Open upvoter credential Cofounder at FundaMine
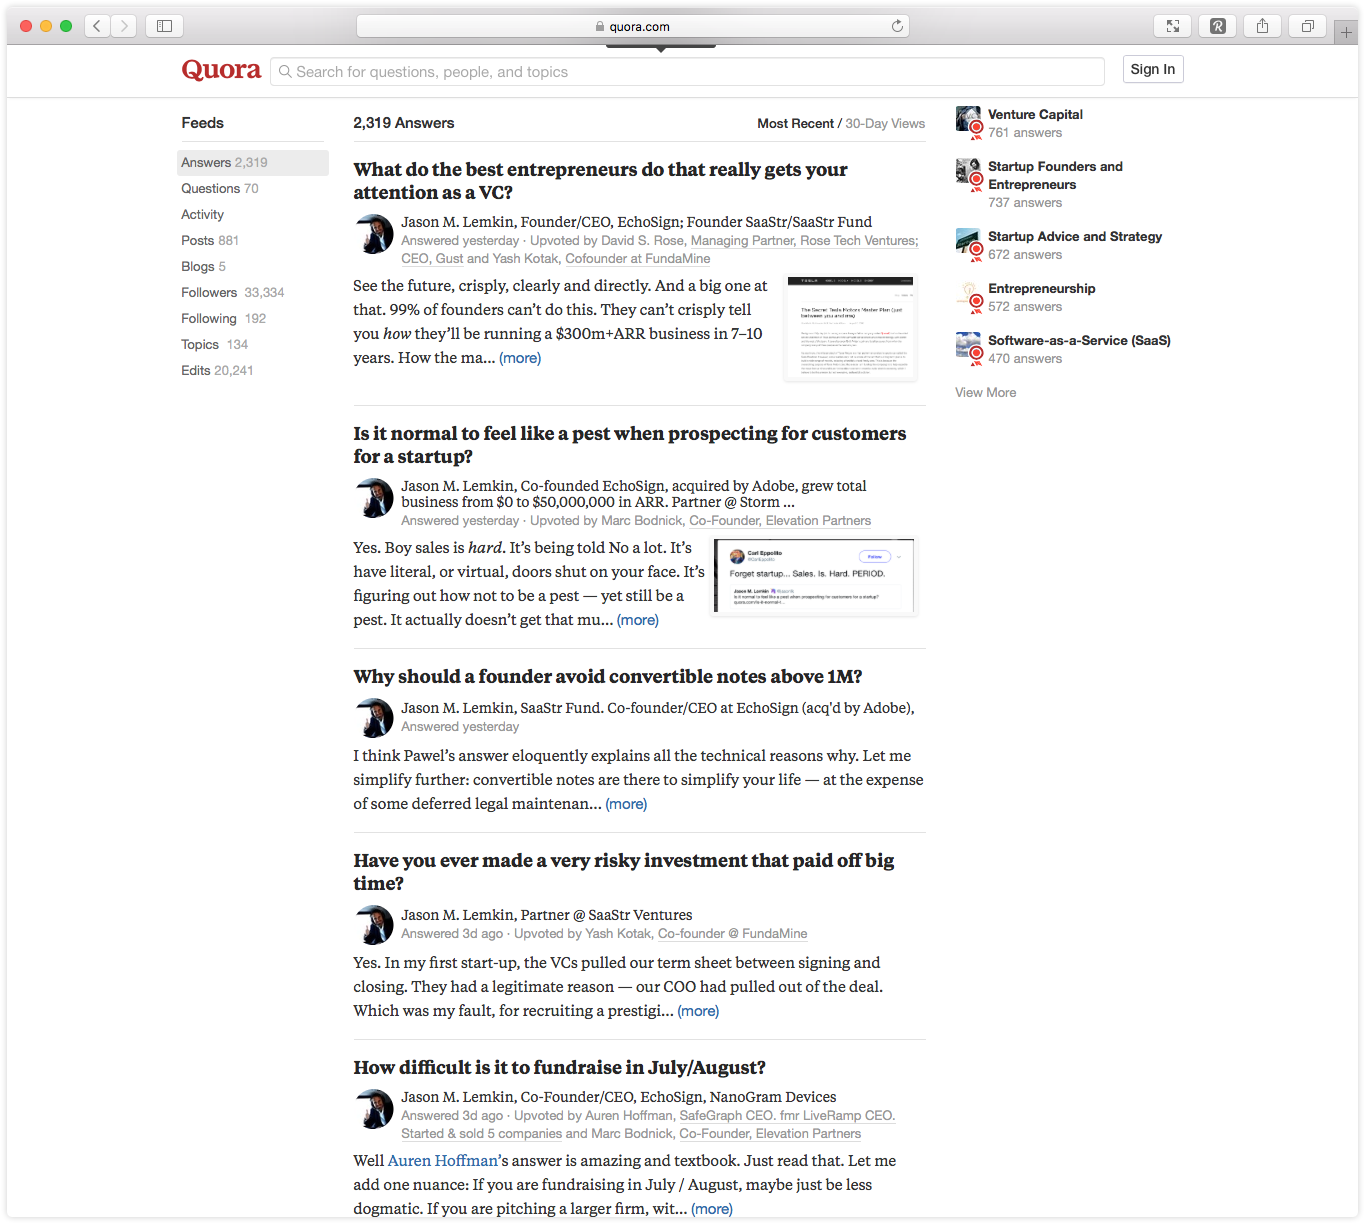The width and height of the screenshot is (1365, 1224). click(638, 259)
